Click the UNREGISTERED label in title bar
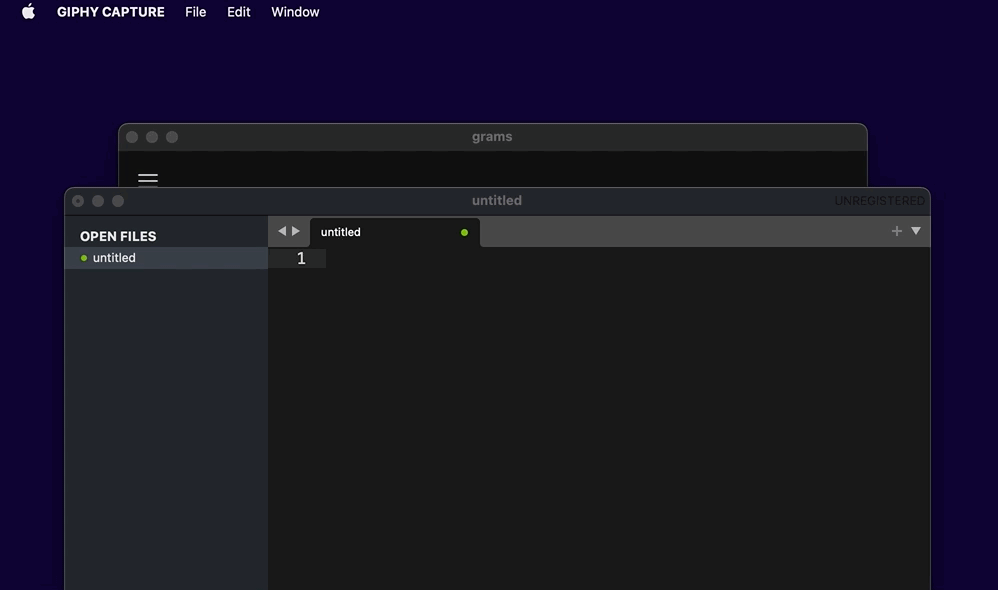998x590 pixels. pyautogui.click(x=880, y=201)
